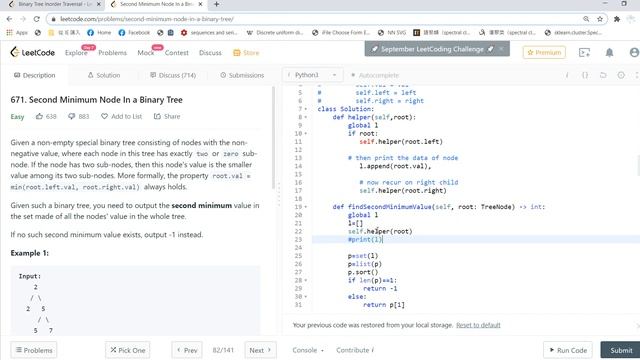Open the Explore menu
The image size is (640, 360).
pos(76,53)
